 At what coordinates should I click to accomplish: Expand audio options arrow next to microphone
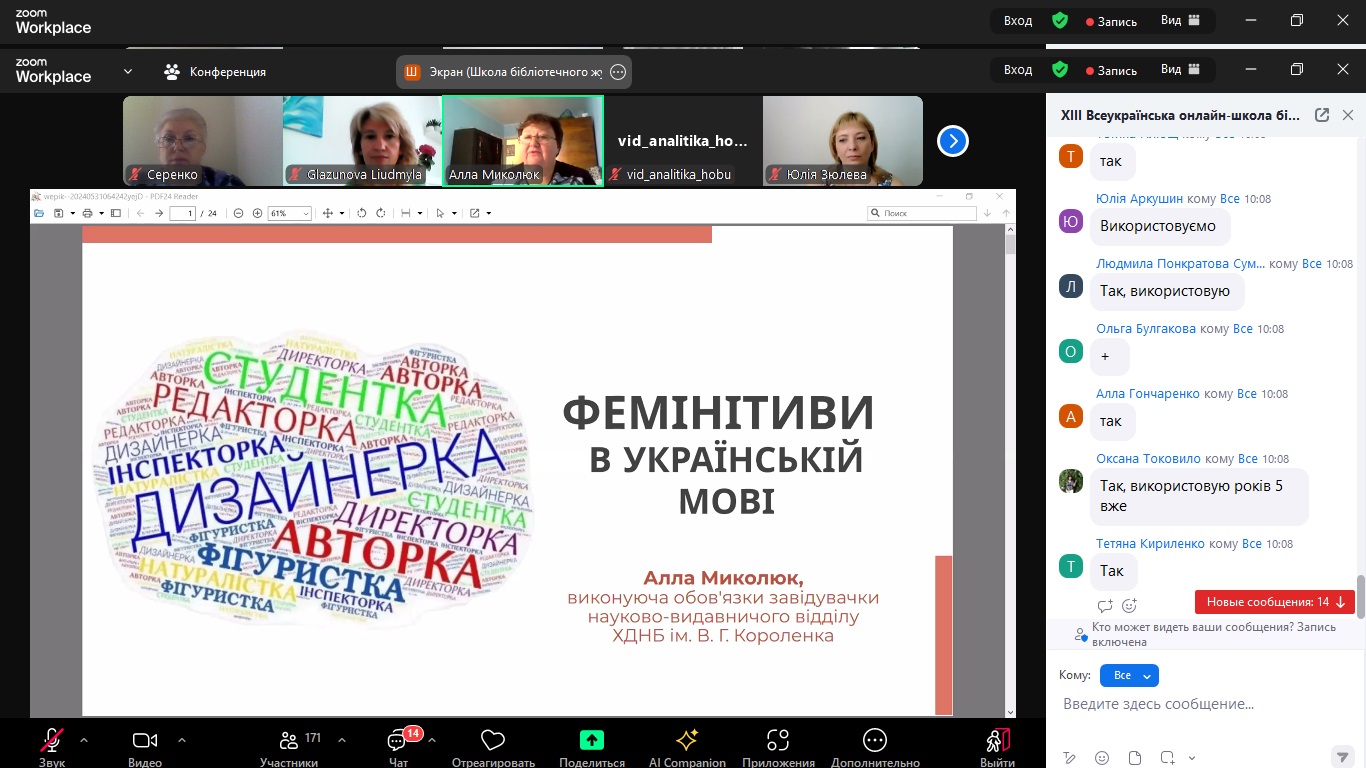84,740
